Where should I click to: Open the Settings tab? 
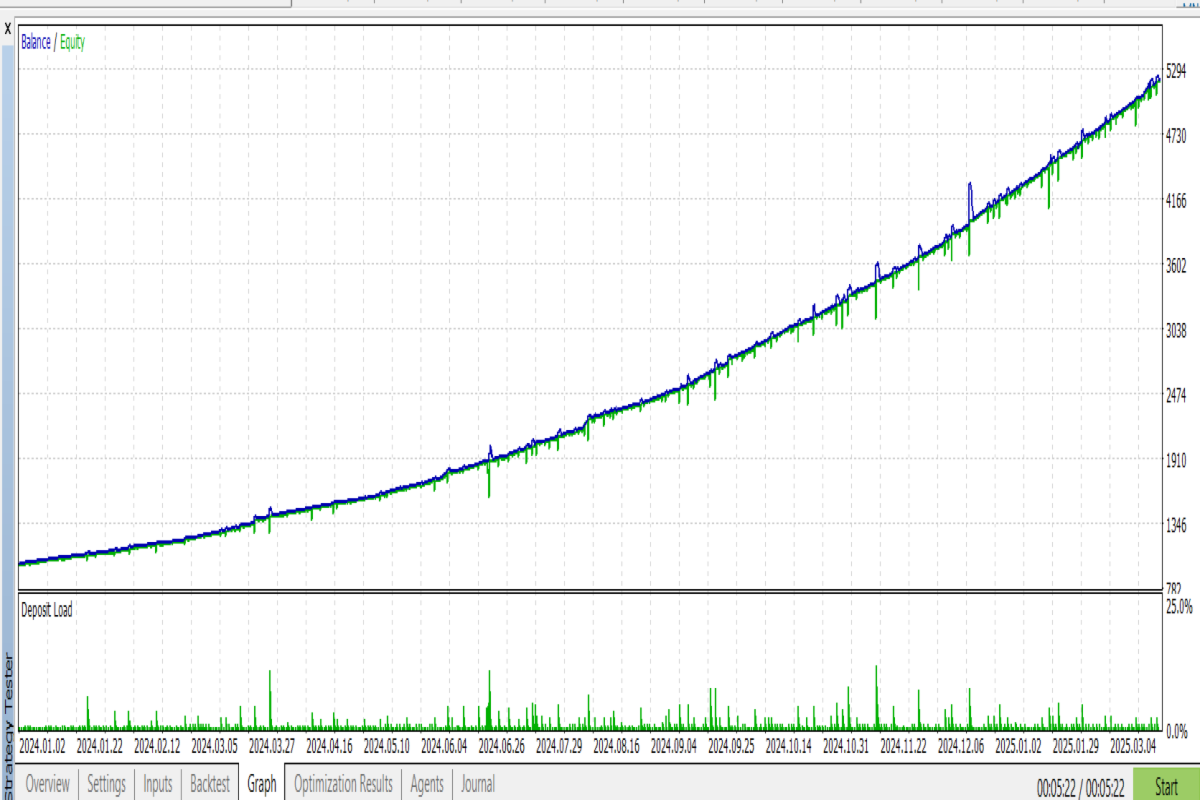tap(106, 784)
